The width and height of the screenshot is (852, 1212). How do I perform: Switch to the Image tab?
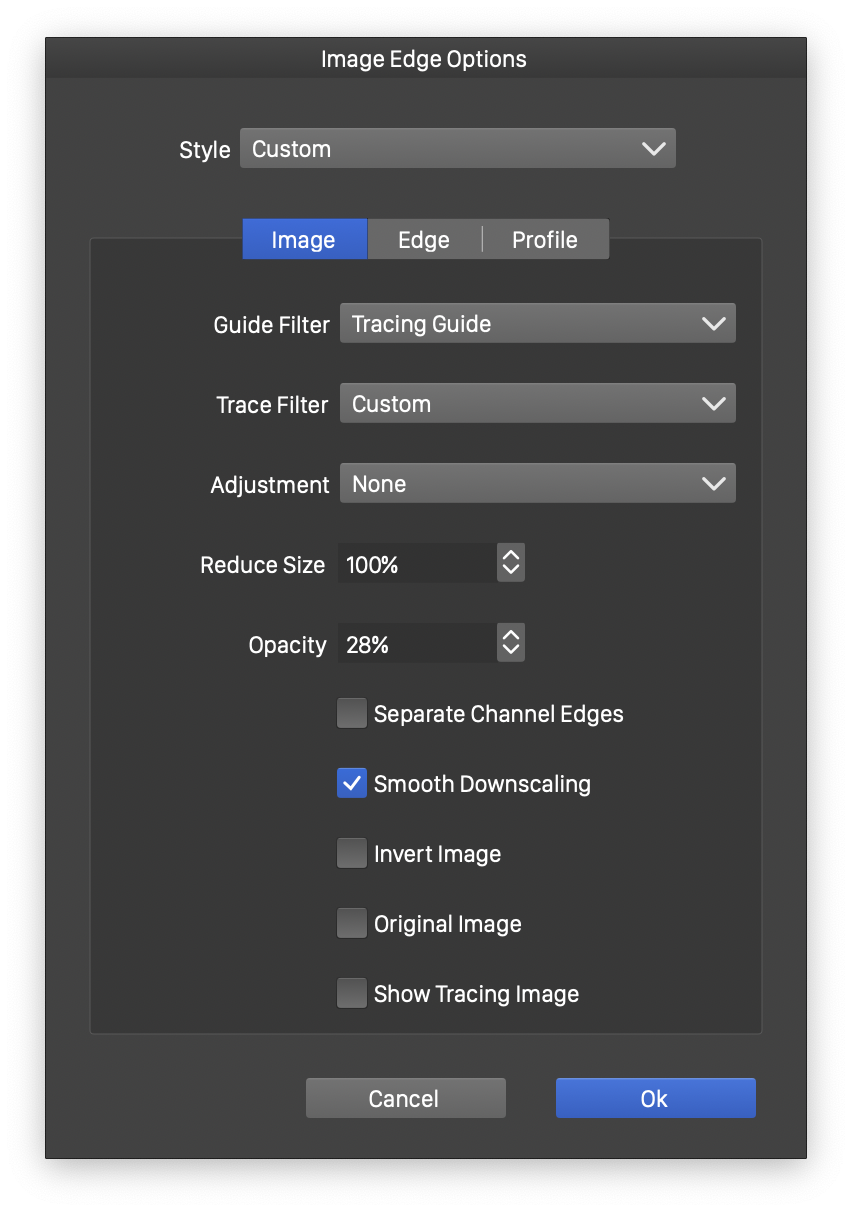(304, 240)
